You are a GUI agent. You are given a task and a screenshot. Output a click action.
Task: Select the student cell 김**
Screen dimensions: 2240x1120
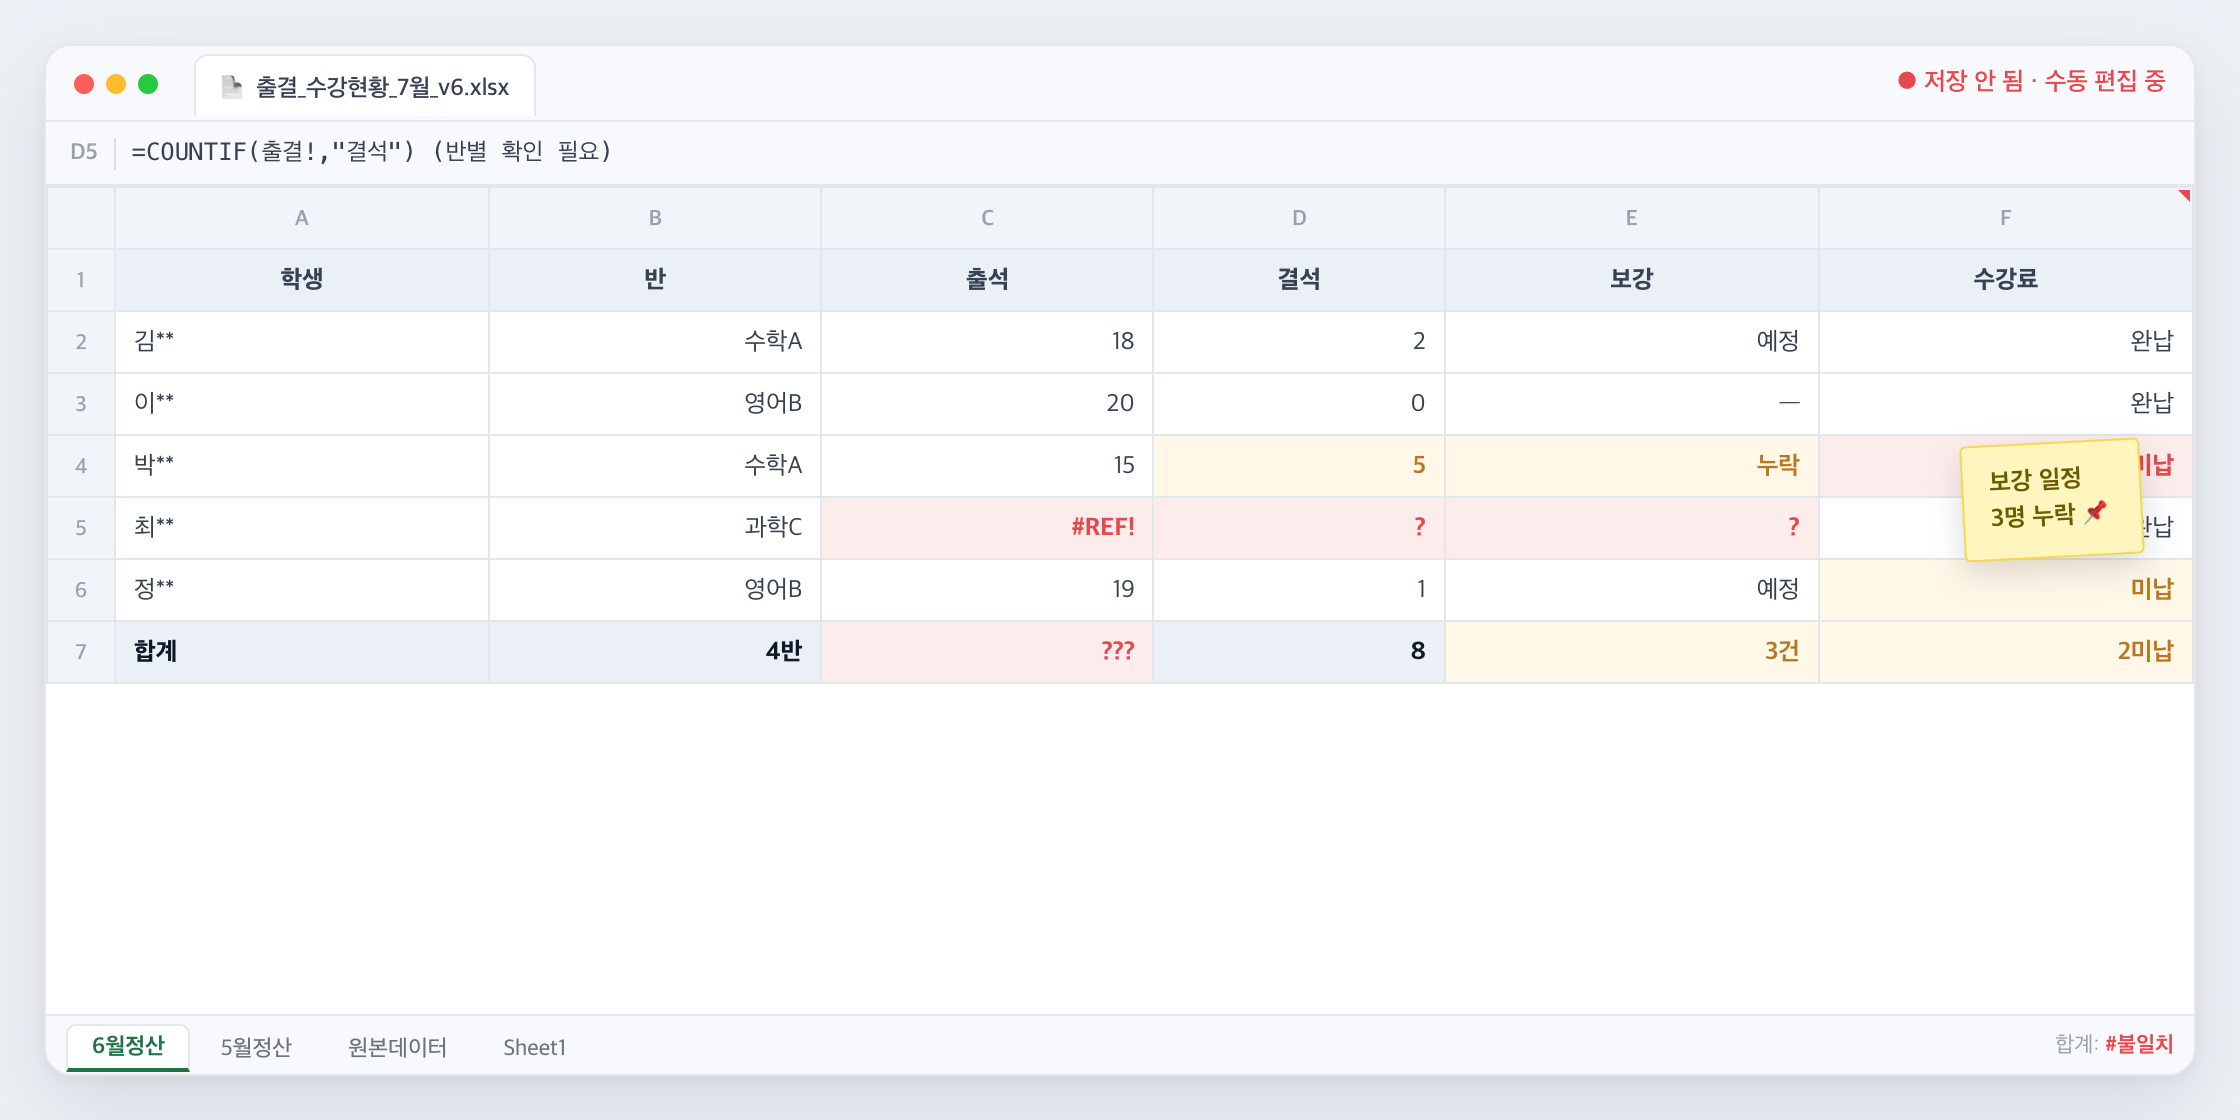pos(302,342)
